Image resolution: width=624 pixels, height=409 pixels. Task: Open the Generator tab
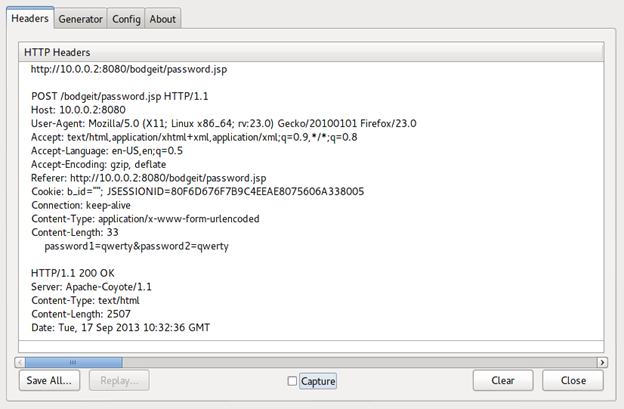[80, 19]
